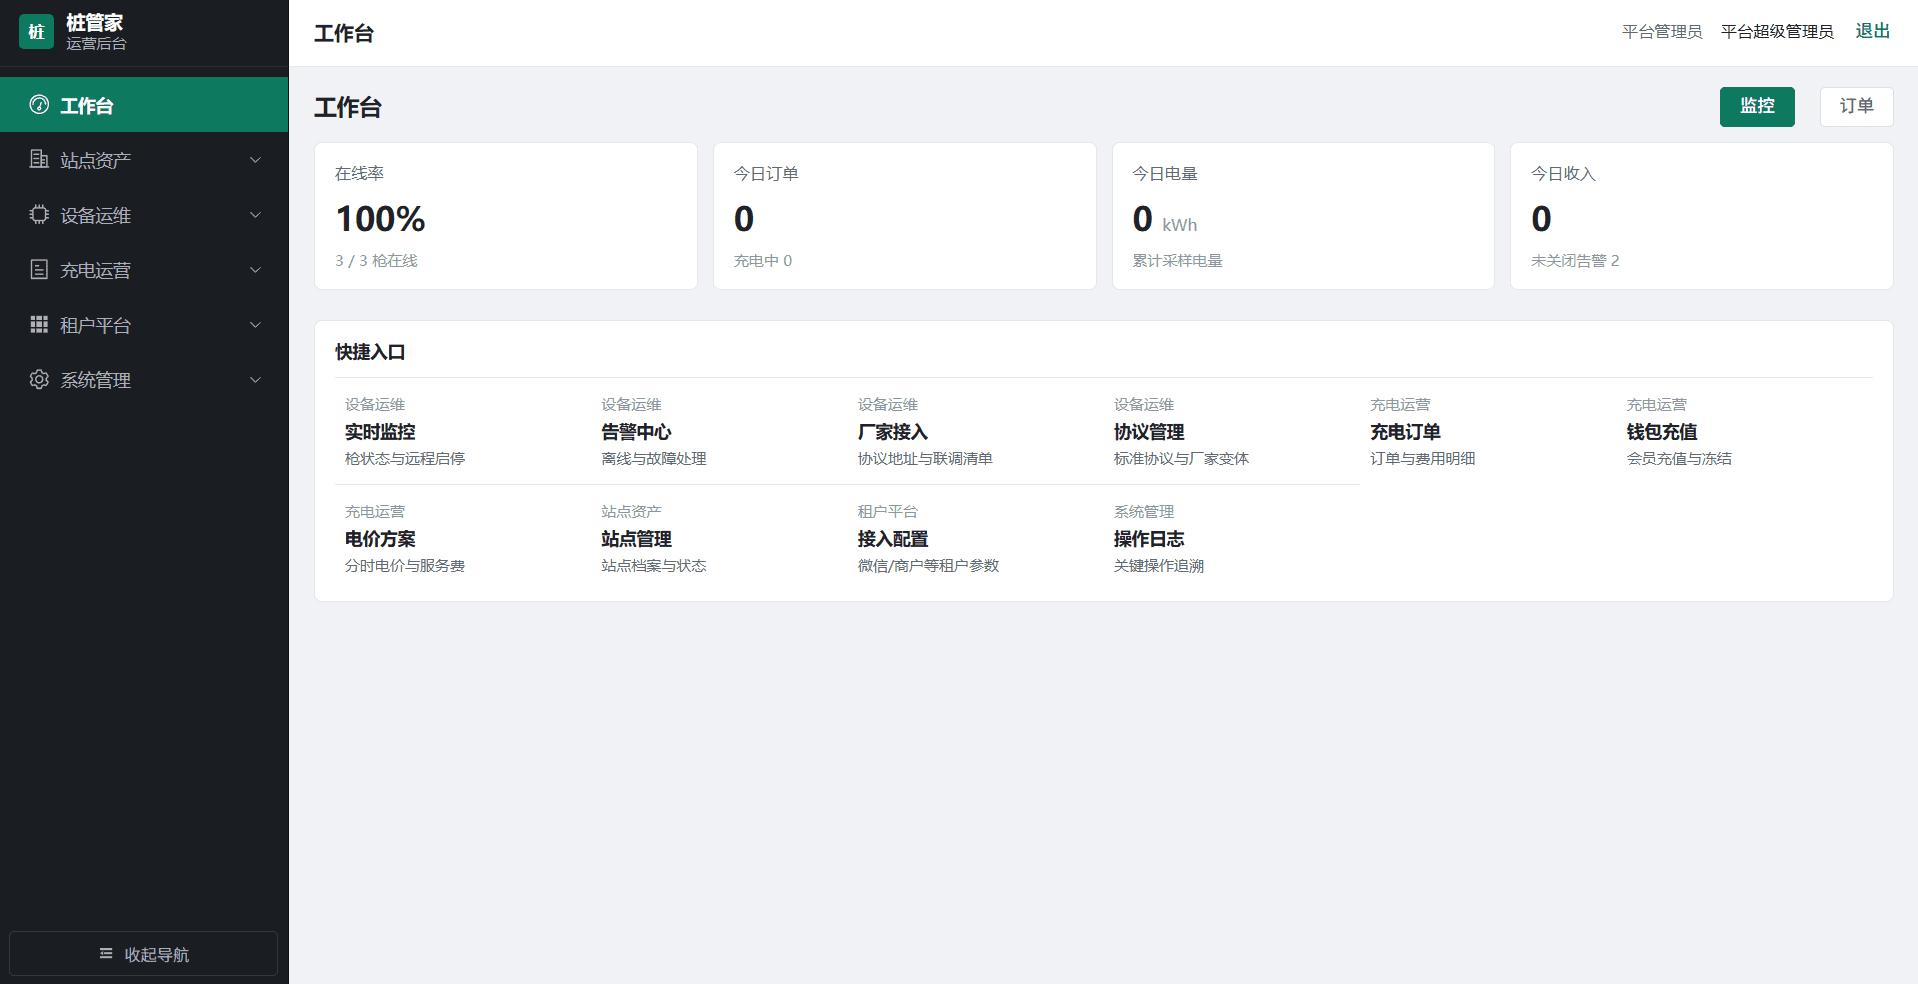This screenshot has width=1918, height=984.
Task: Expand the 租户平台 menu chevron
Action: point(255,325)
